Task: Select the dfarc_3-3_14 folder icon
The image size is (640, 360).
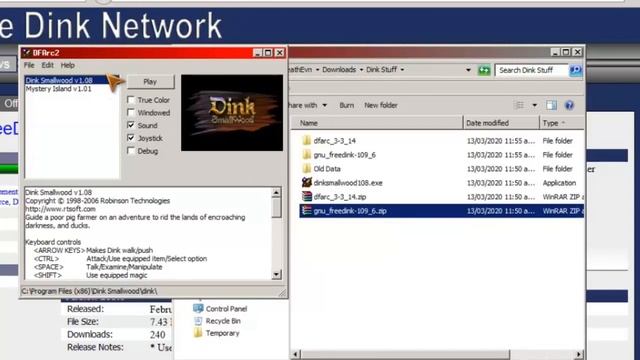Action: pyautogui.click(x=307, y=140)
